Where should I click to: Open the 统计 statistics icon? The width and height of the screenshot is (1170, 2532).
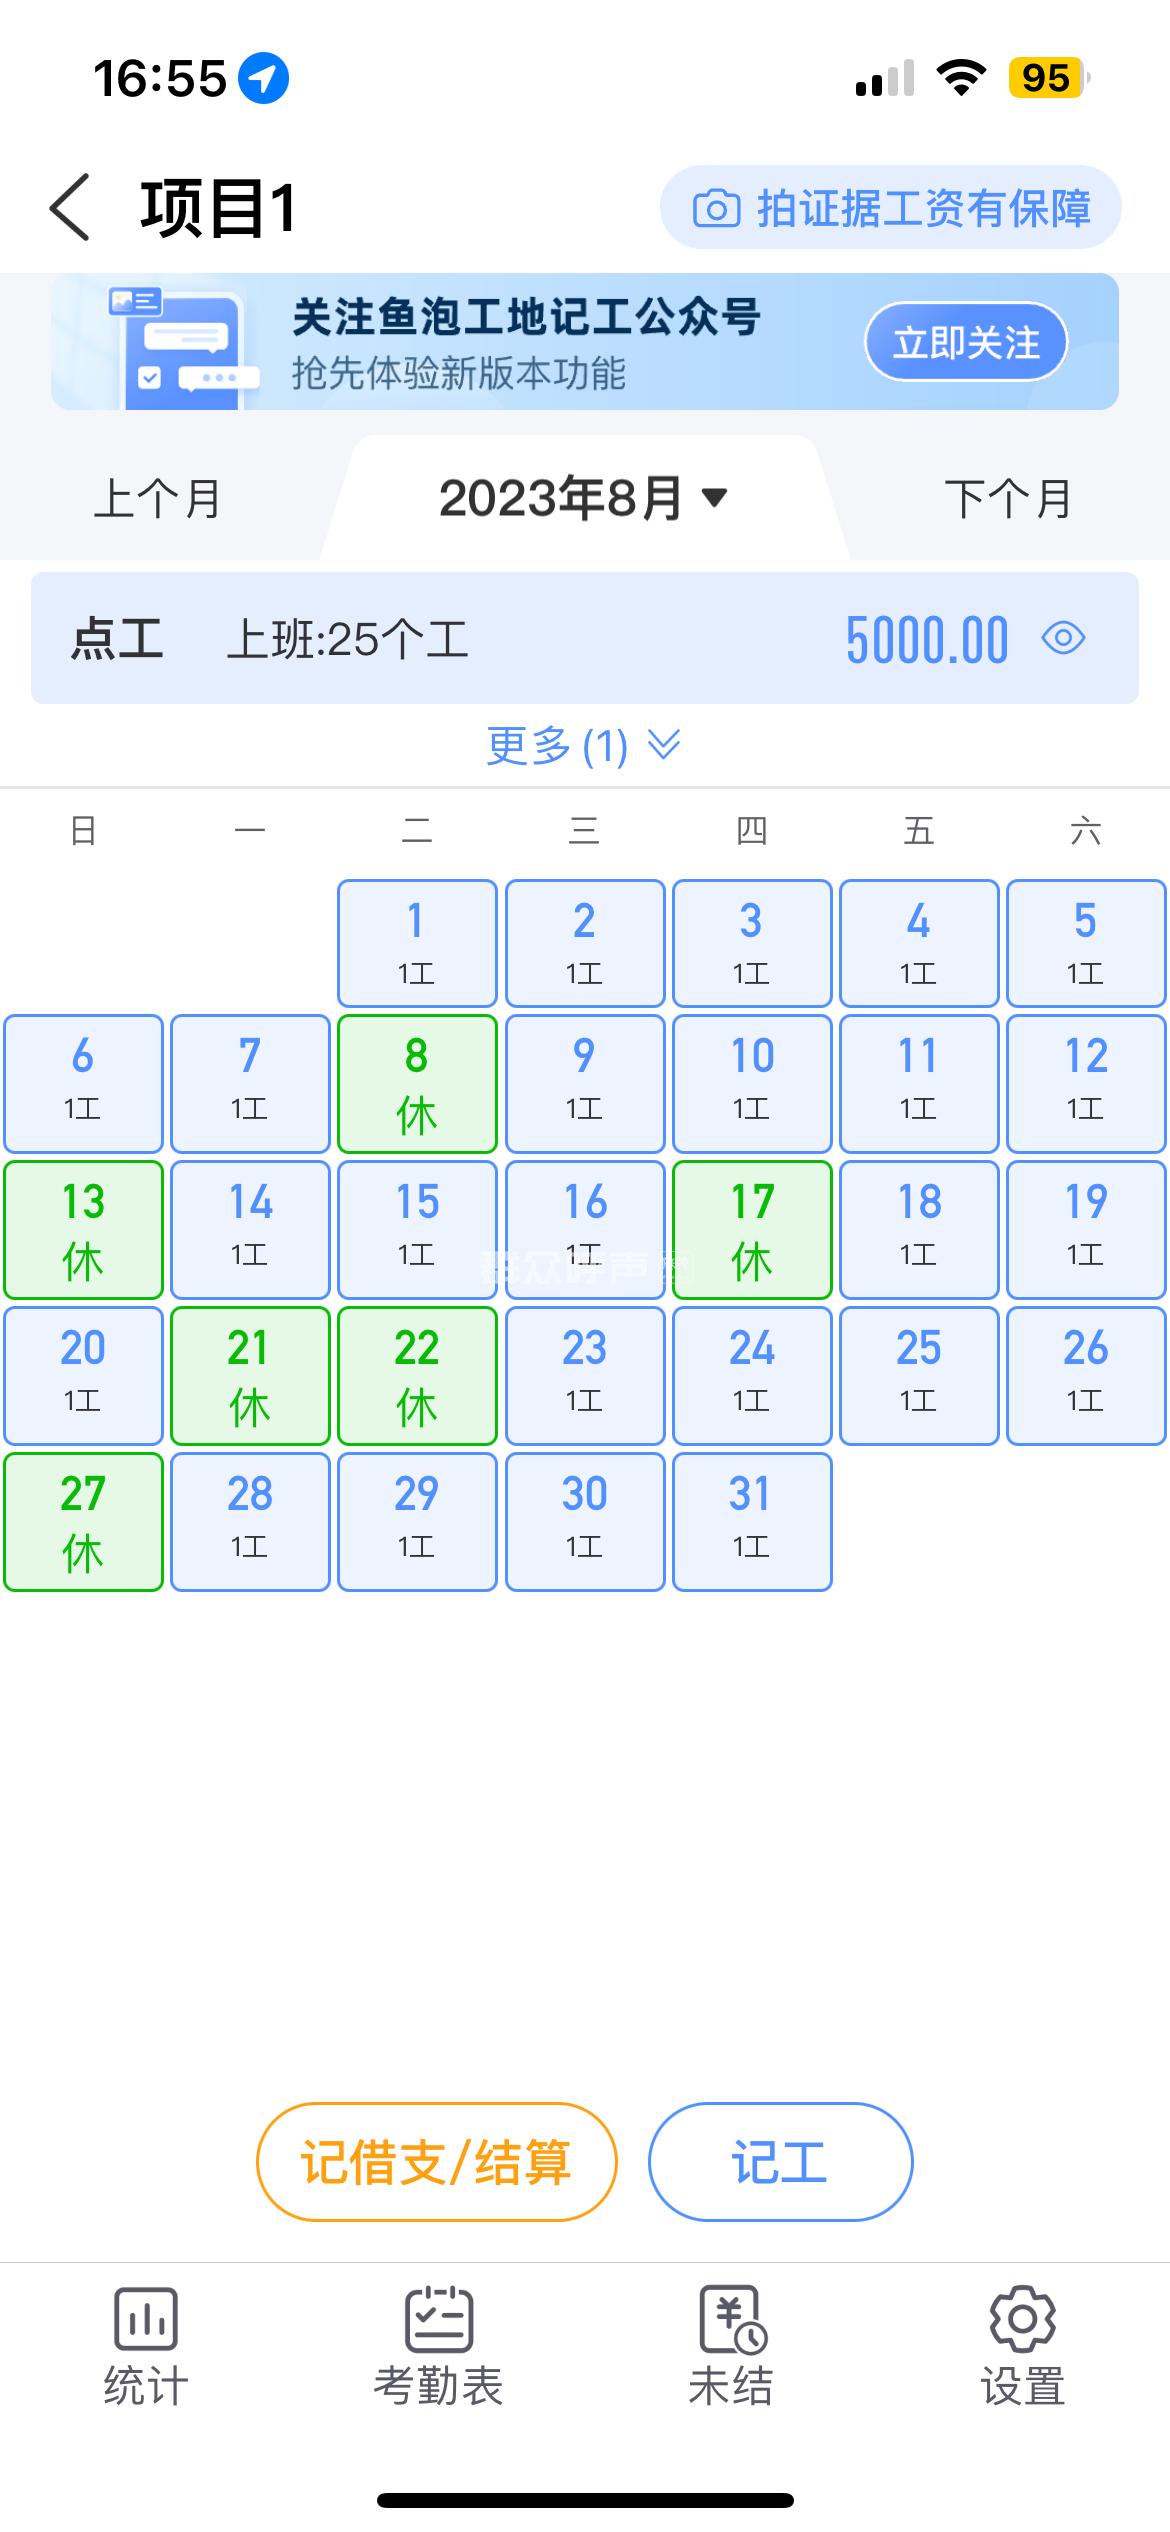146,2318
